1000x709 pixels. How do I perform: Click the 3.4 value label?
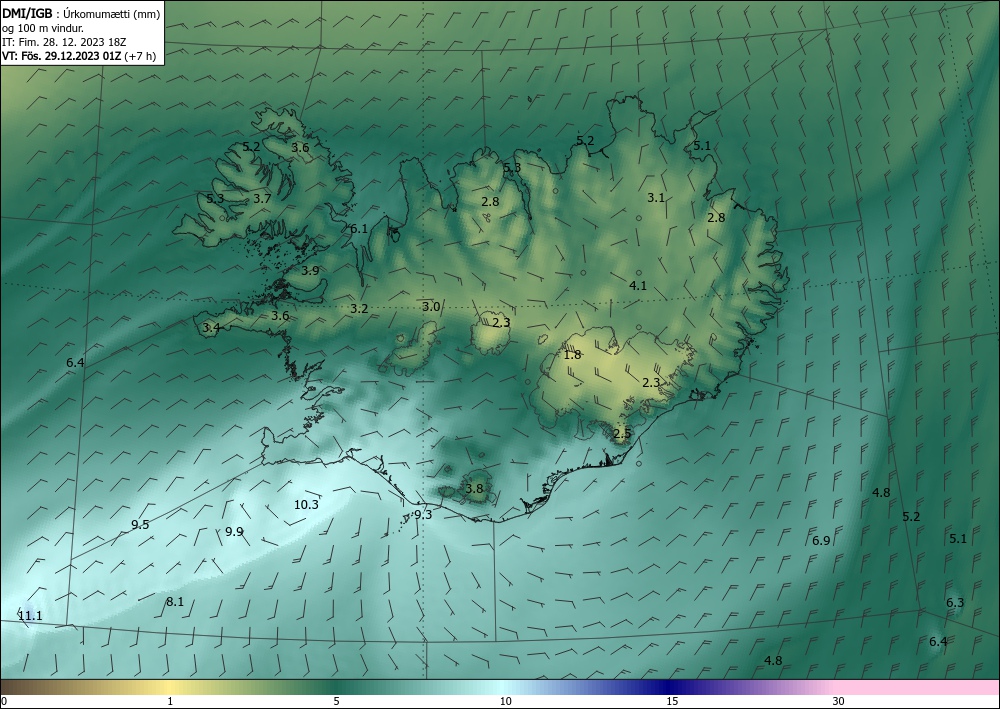211,327
